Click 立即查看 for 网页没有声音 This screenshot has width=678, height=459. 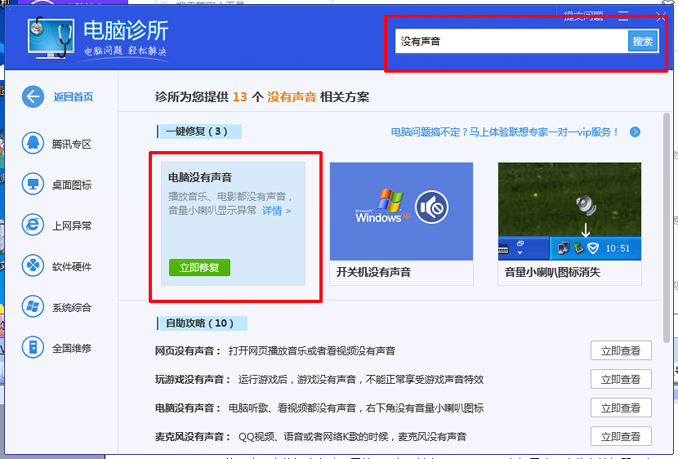[620, 350]
